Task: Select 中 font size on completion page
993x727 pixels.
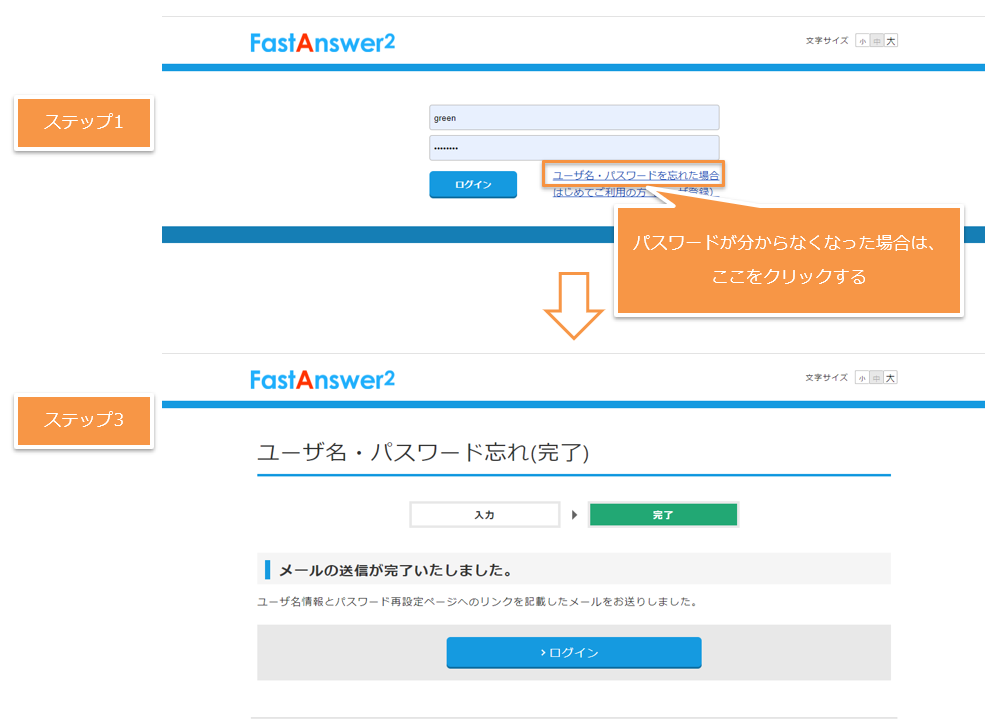Action: click(x=876, y=378)
